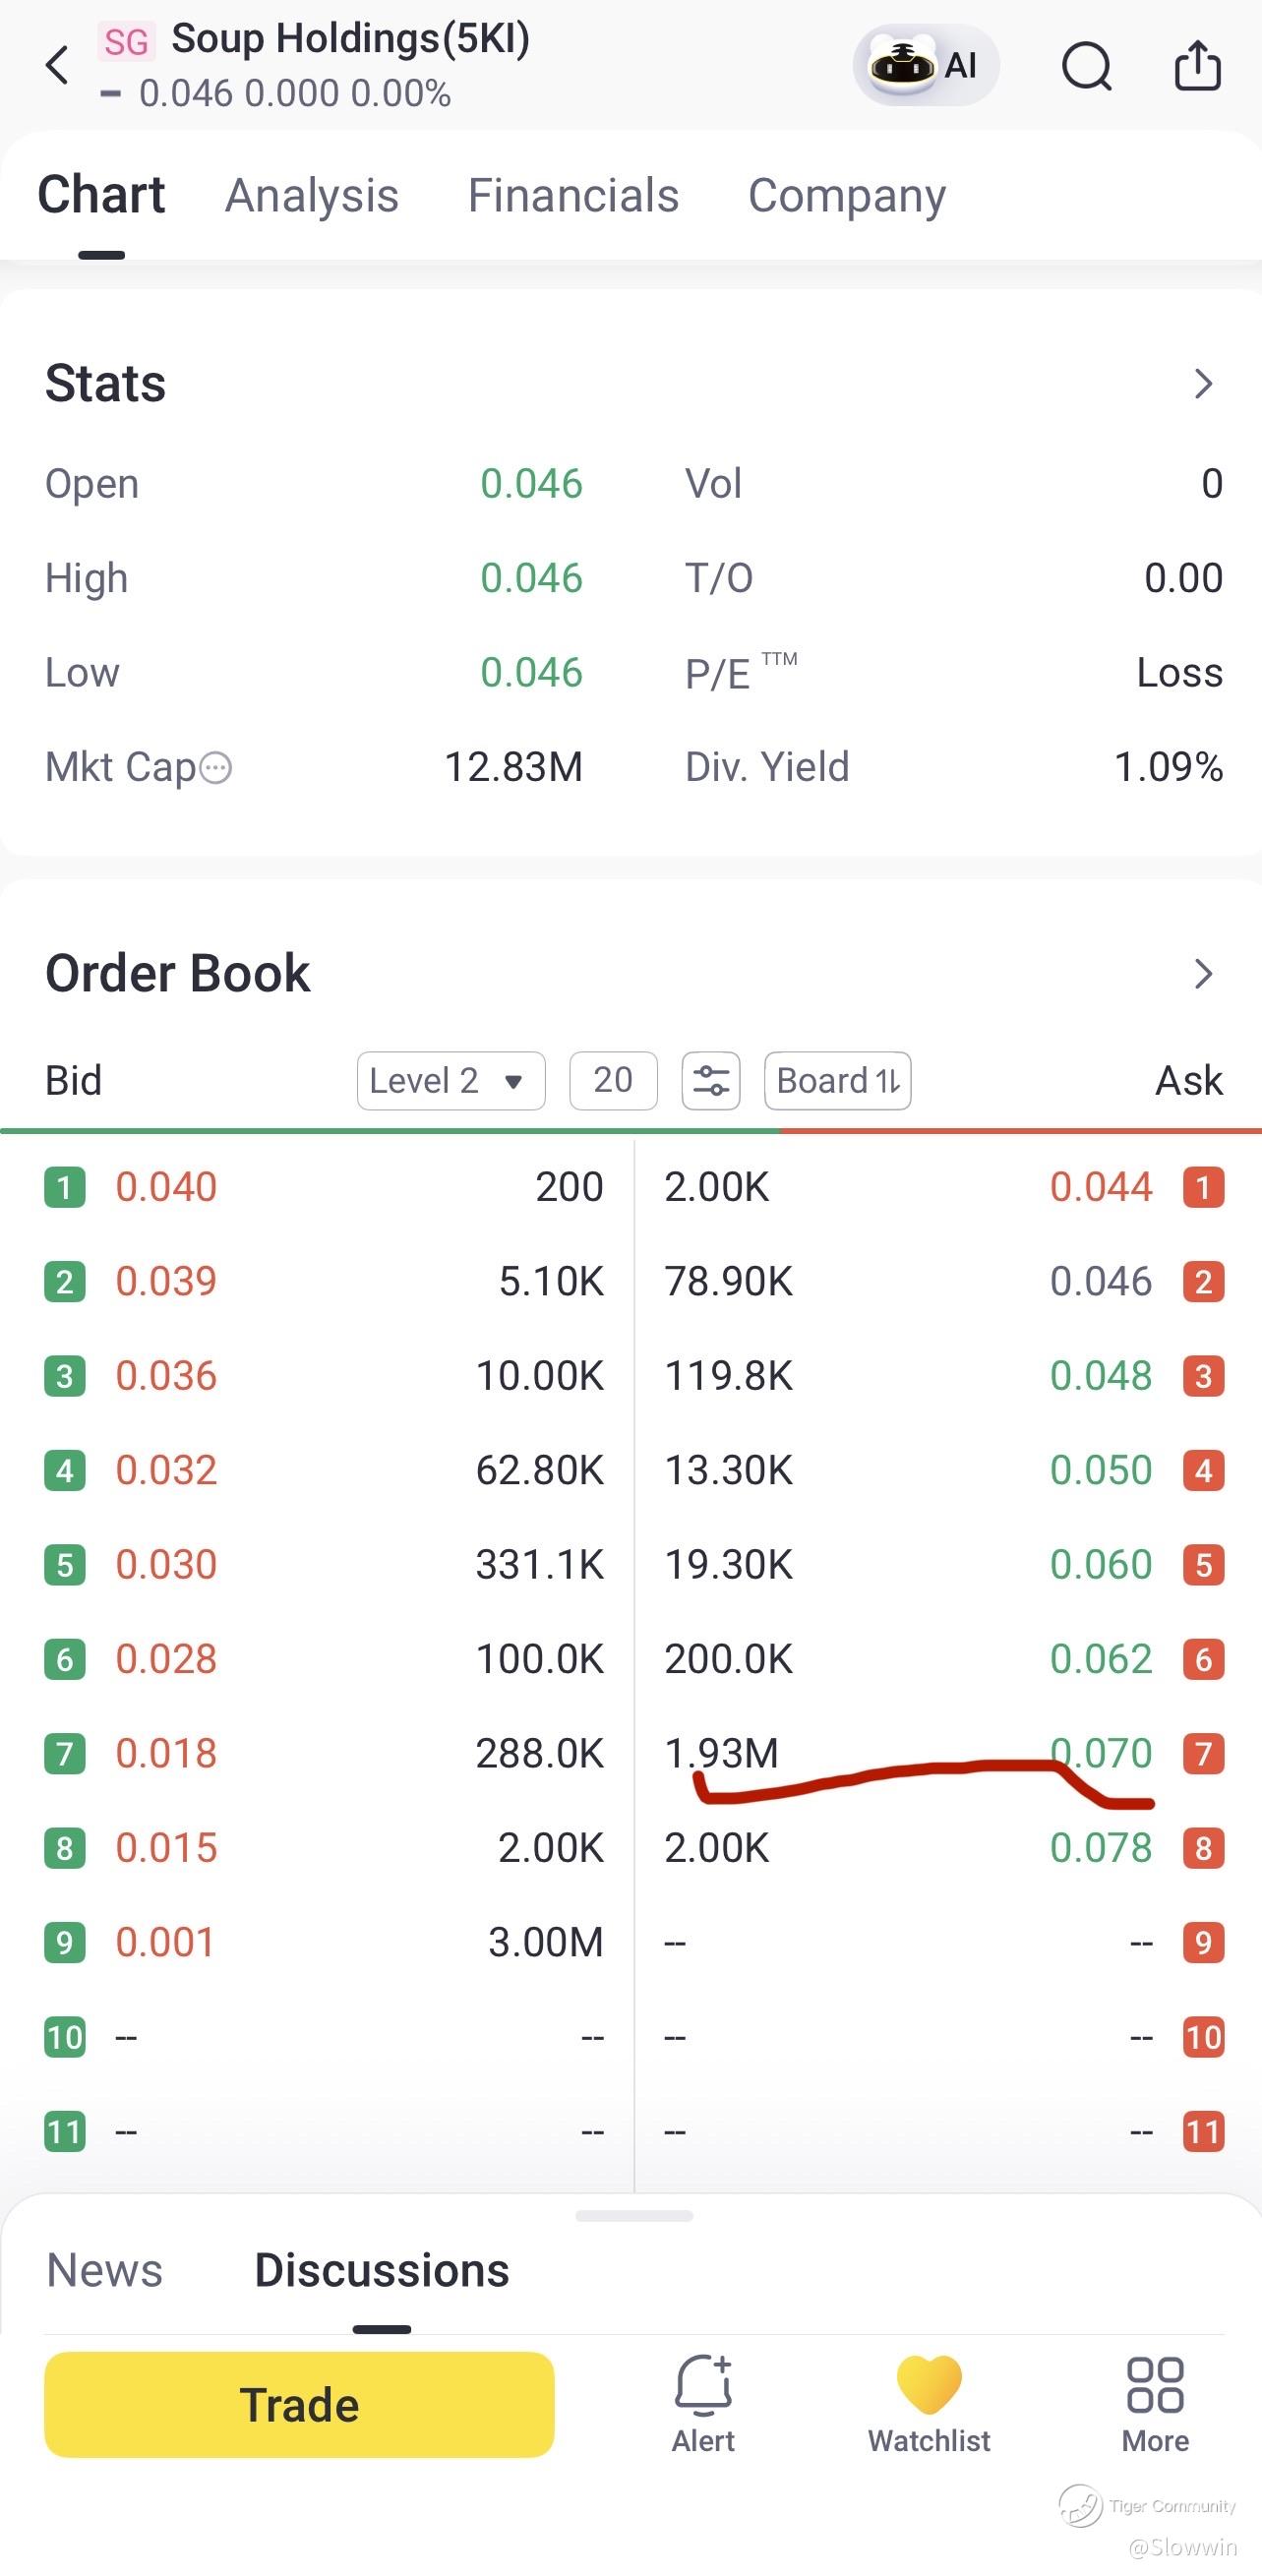The image size is (1262, 2576).
Task: Switch to the Analysis tab
Action: tap(312, 196)
